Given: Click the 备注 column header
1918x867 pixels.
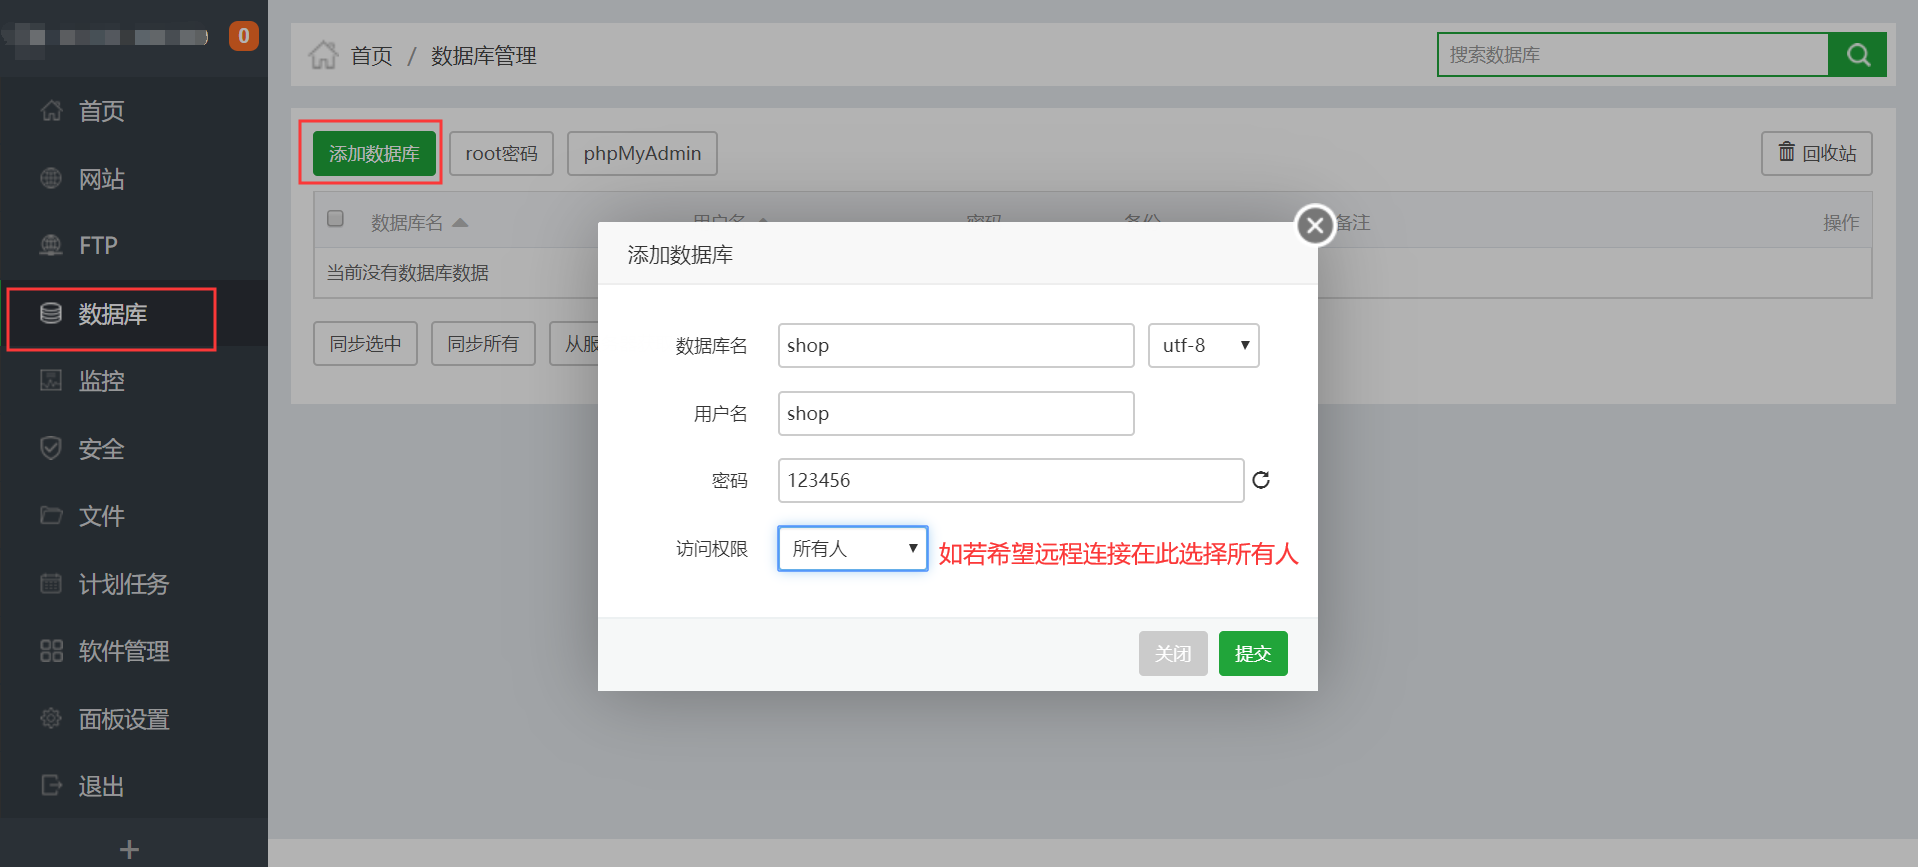Looking at the screenshot, I should 1353,222.
